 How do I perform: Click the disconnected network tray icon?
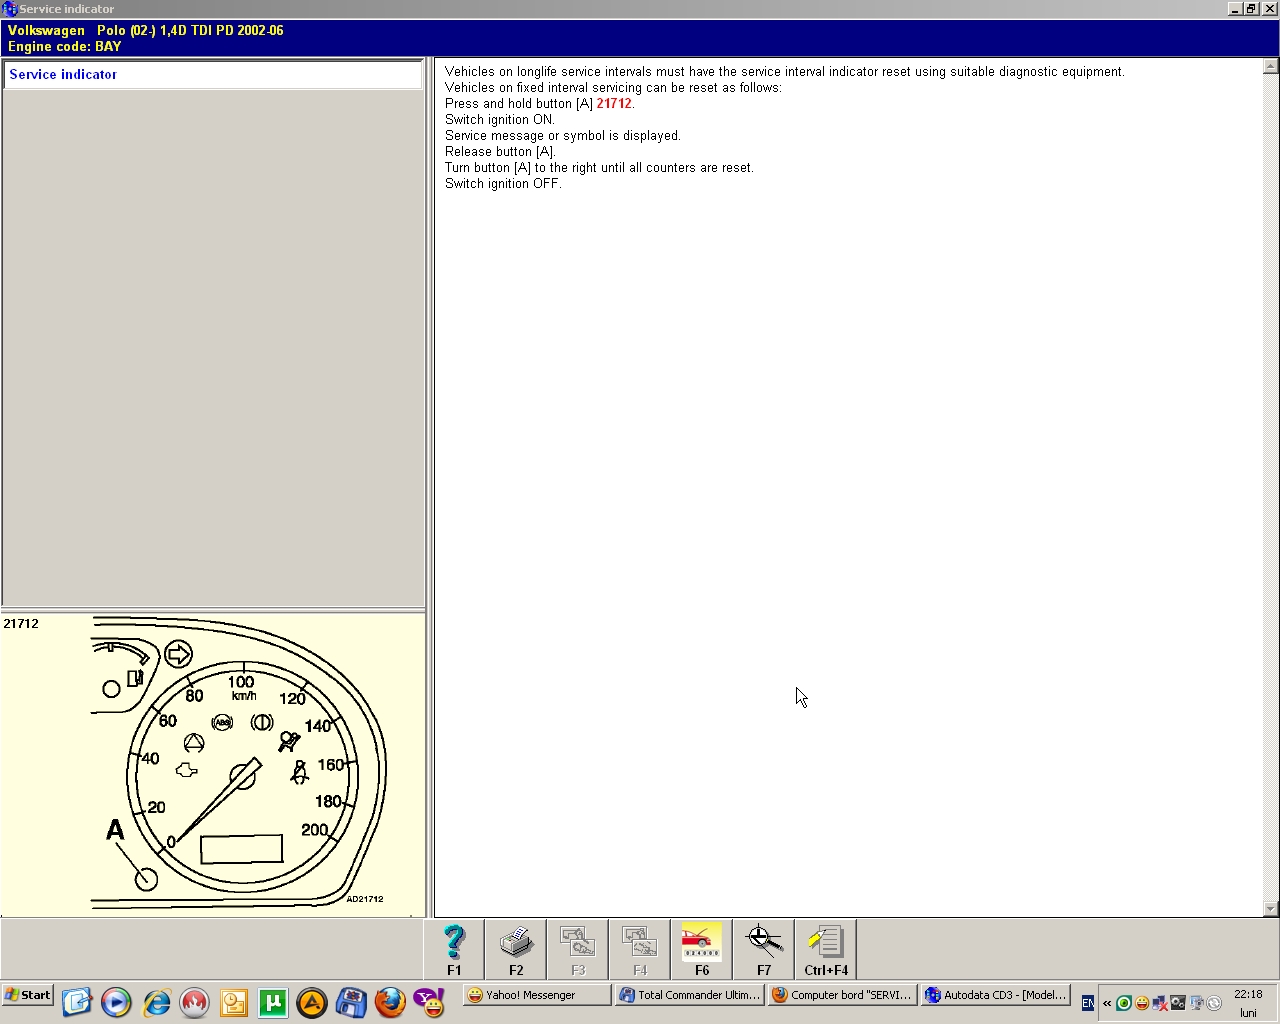pos(1160,1003)
